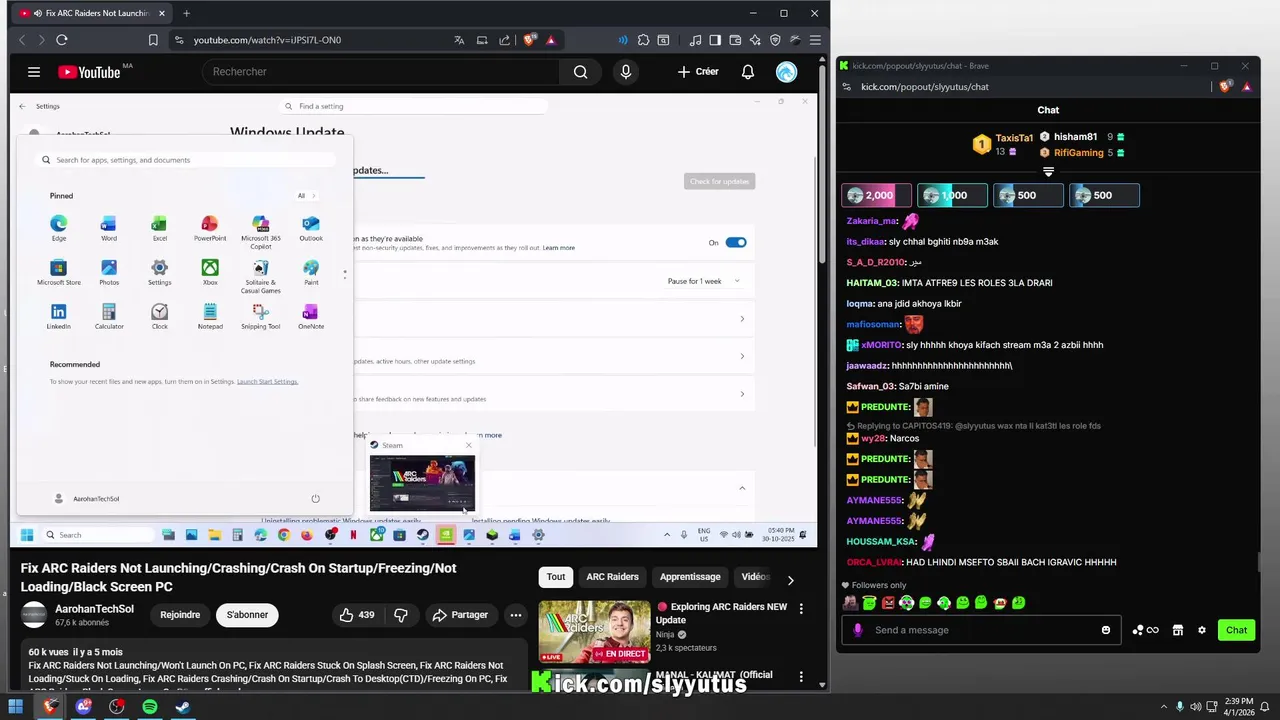1280x720 pixels.
Task: Select the ARC Raiders filter chip
Action: (x=612, y=577)
